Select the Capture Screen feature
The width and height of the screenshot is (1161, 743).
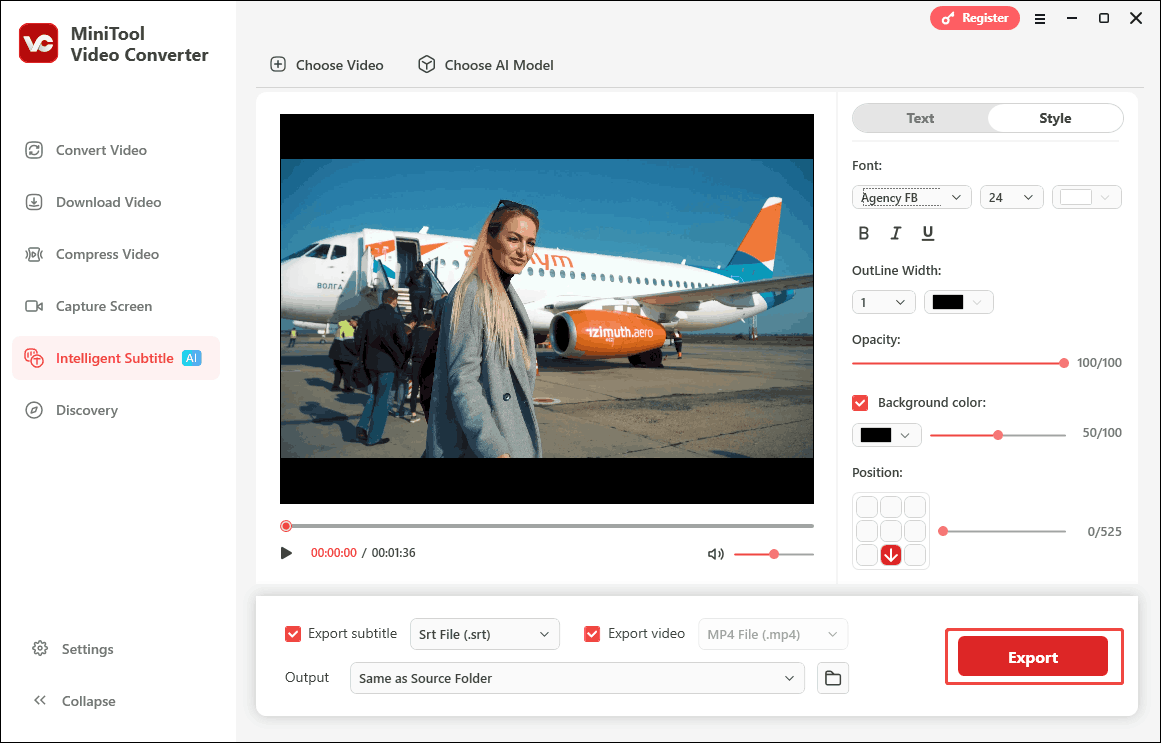click(101, 306)
